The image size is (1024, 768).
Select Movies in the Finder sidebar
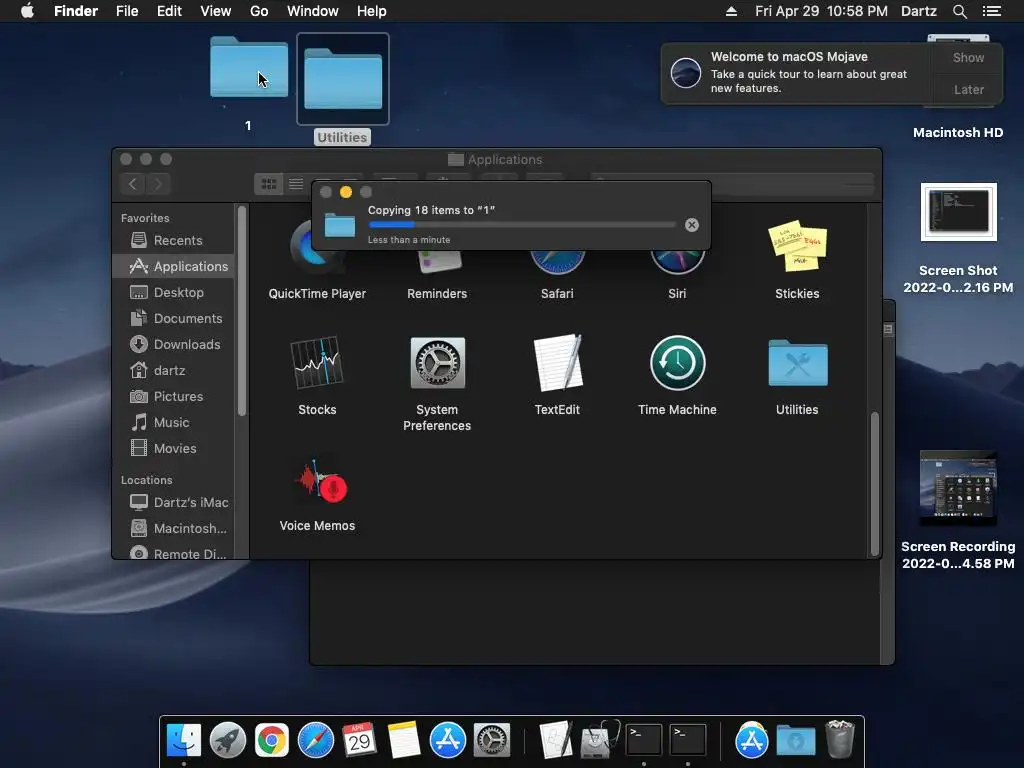pyautogui.click(x=174, y=449)
